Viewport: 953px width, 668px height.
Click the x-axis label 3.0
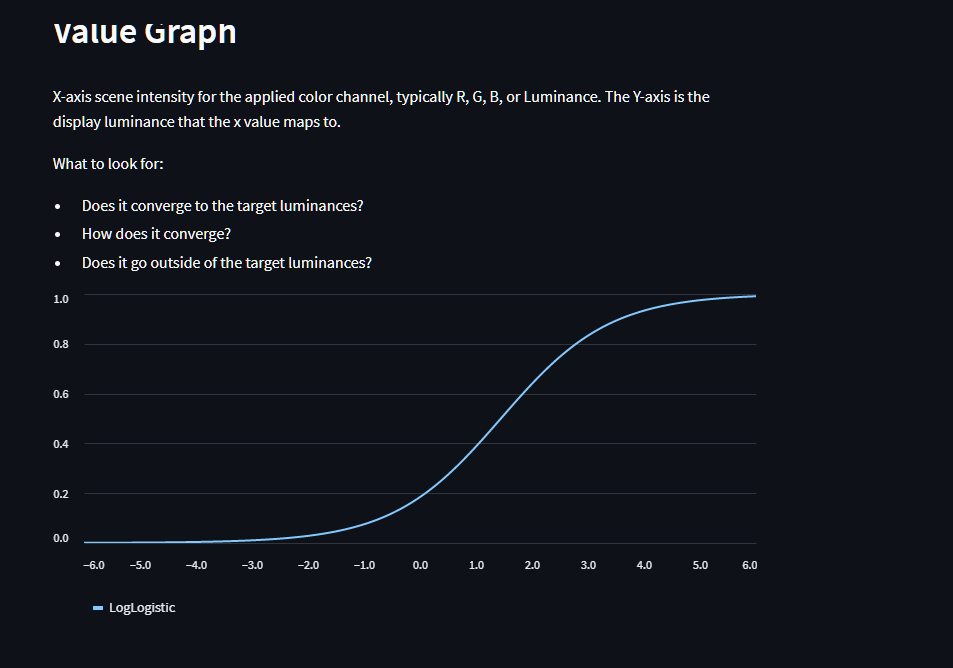click(x=588, y=565)
